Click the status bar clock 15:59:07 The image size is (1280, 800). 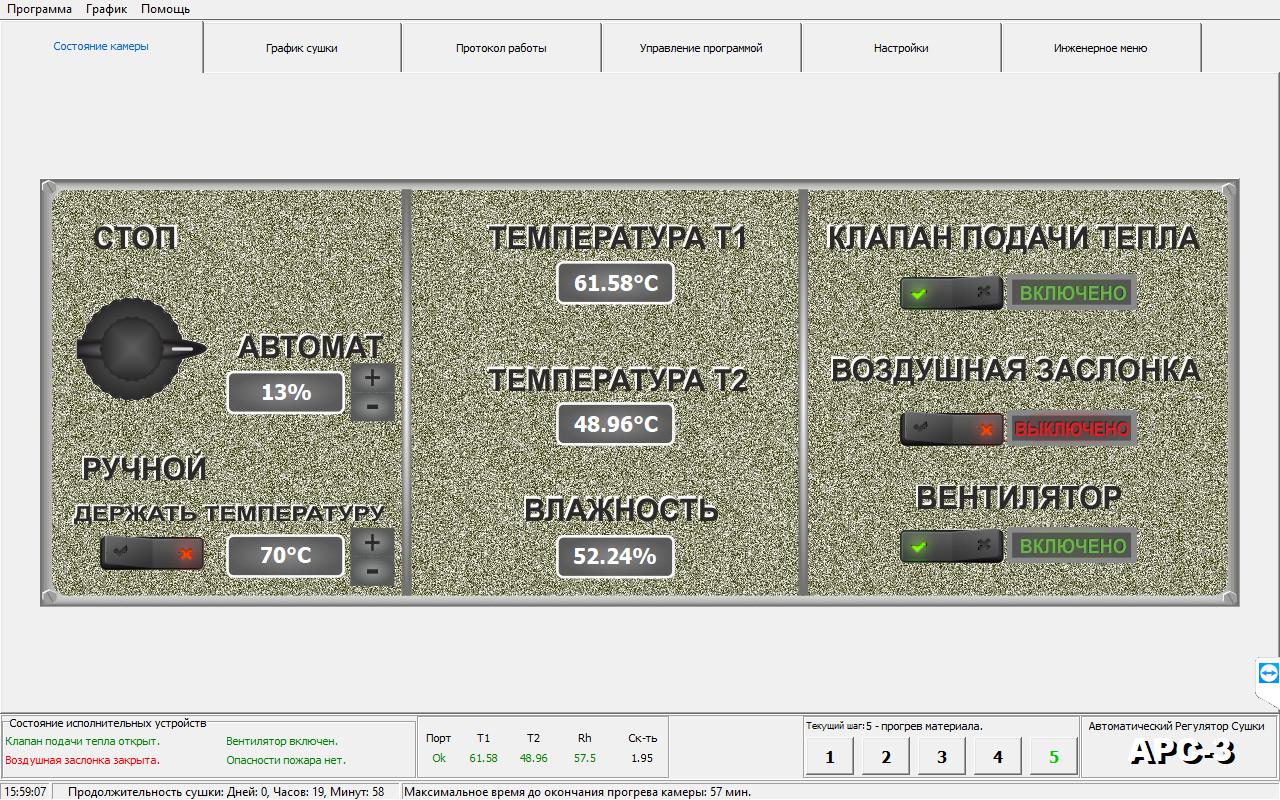pyautogui.click(x=25, y=791)
